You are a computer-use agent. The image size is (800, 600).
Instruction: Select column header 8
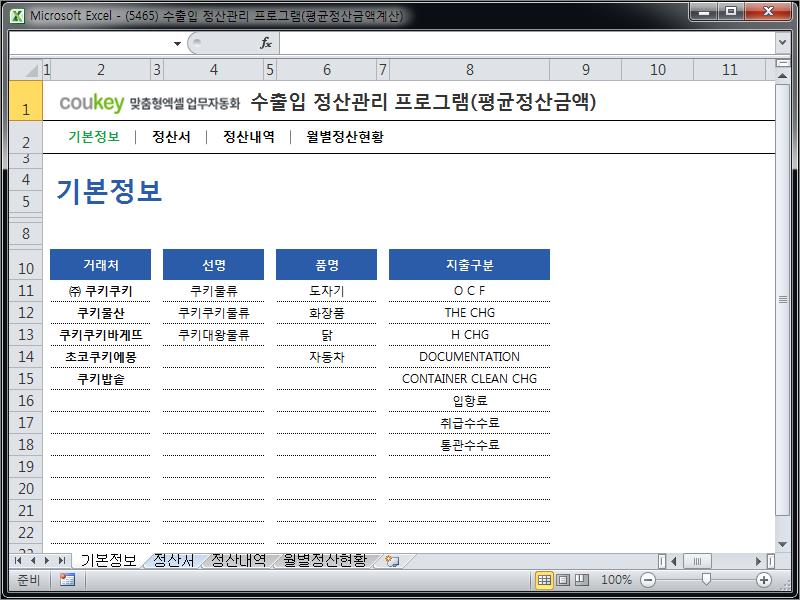469,69
